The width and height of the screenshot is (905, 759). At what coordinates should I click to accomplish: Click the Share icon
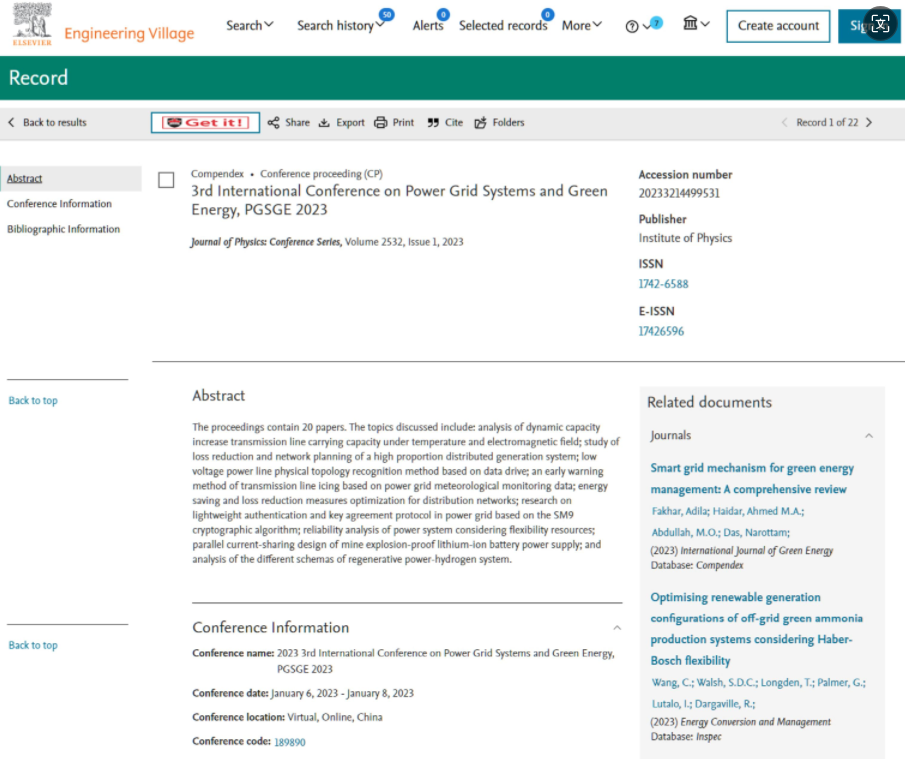[x=274, y=122]
